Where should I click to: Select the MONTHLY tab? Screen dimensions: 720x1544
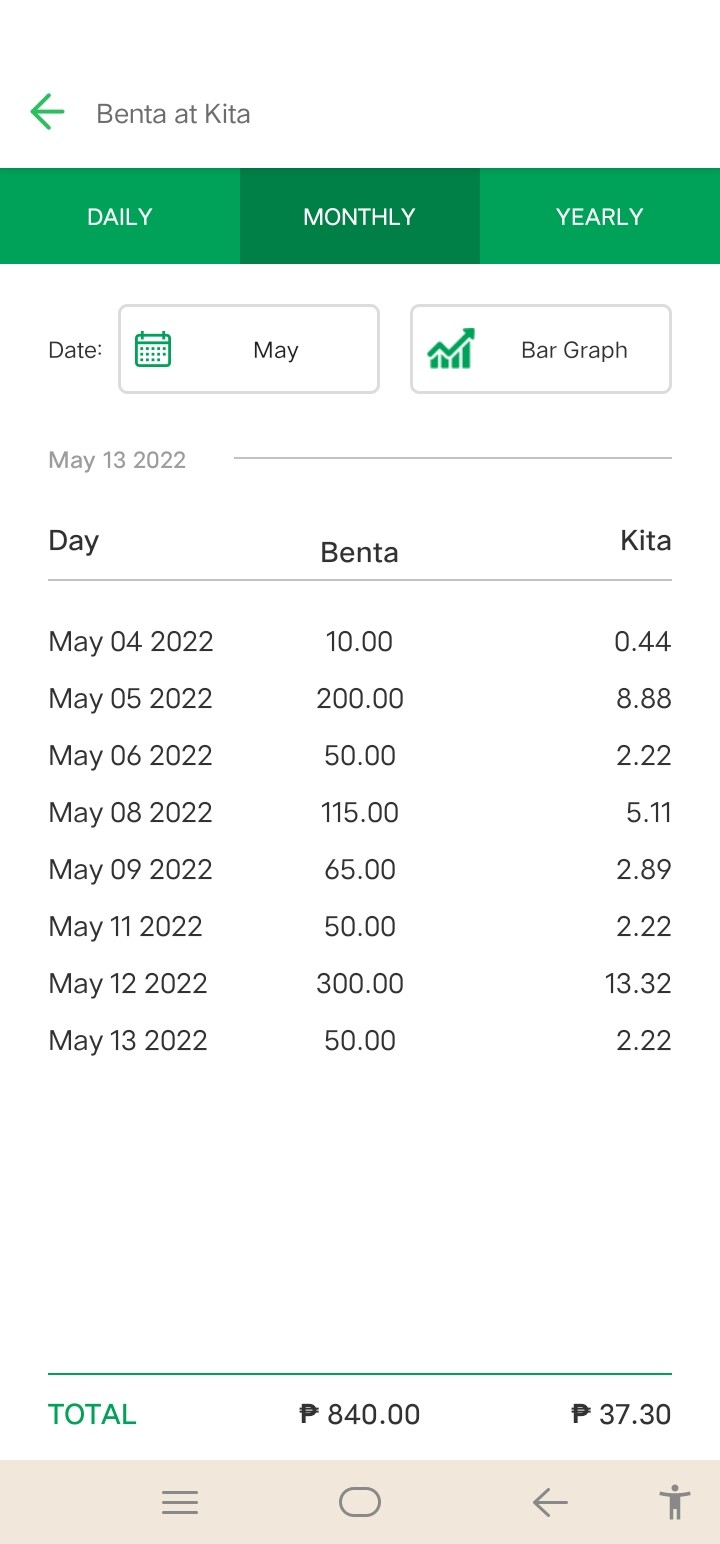[x=360, y=216]
